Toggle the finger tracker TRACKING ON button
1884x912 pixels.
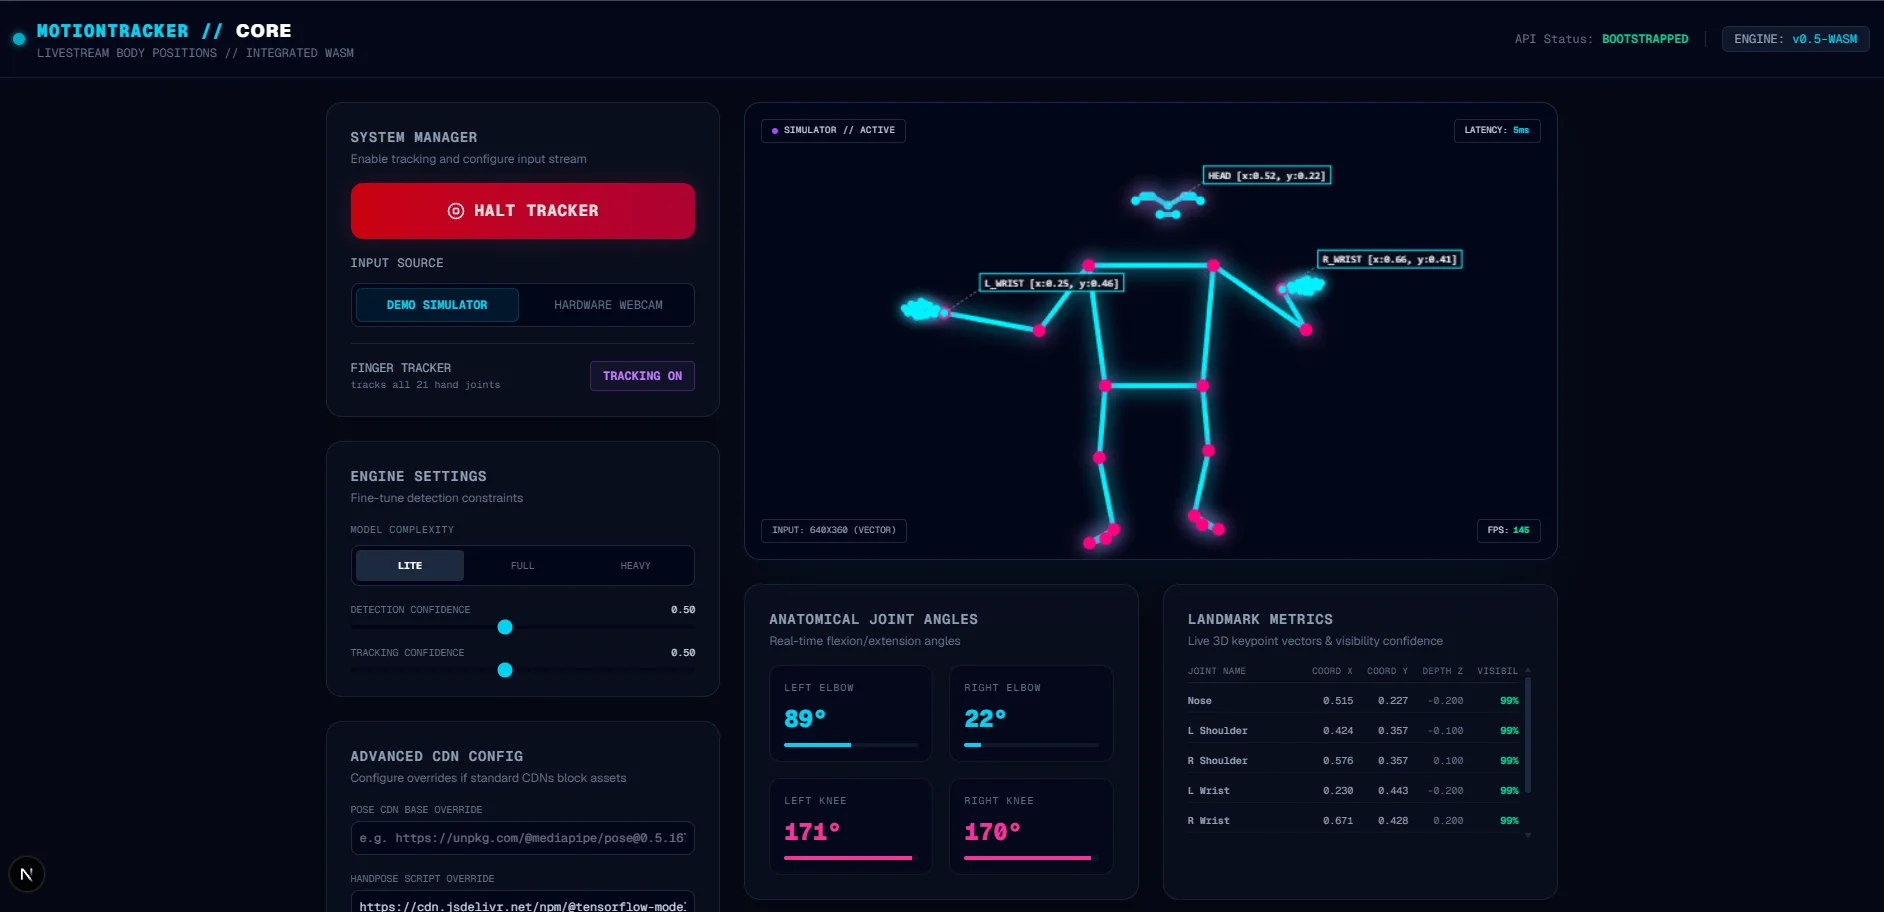point(642,376)
